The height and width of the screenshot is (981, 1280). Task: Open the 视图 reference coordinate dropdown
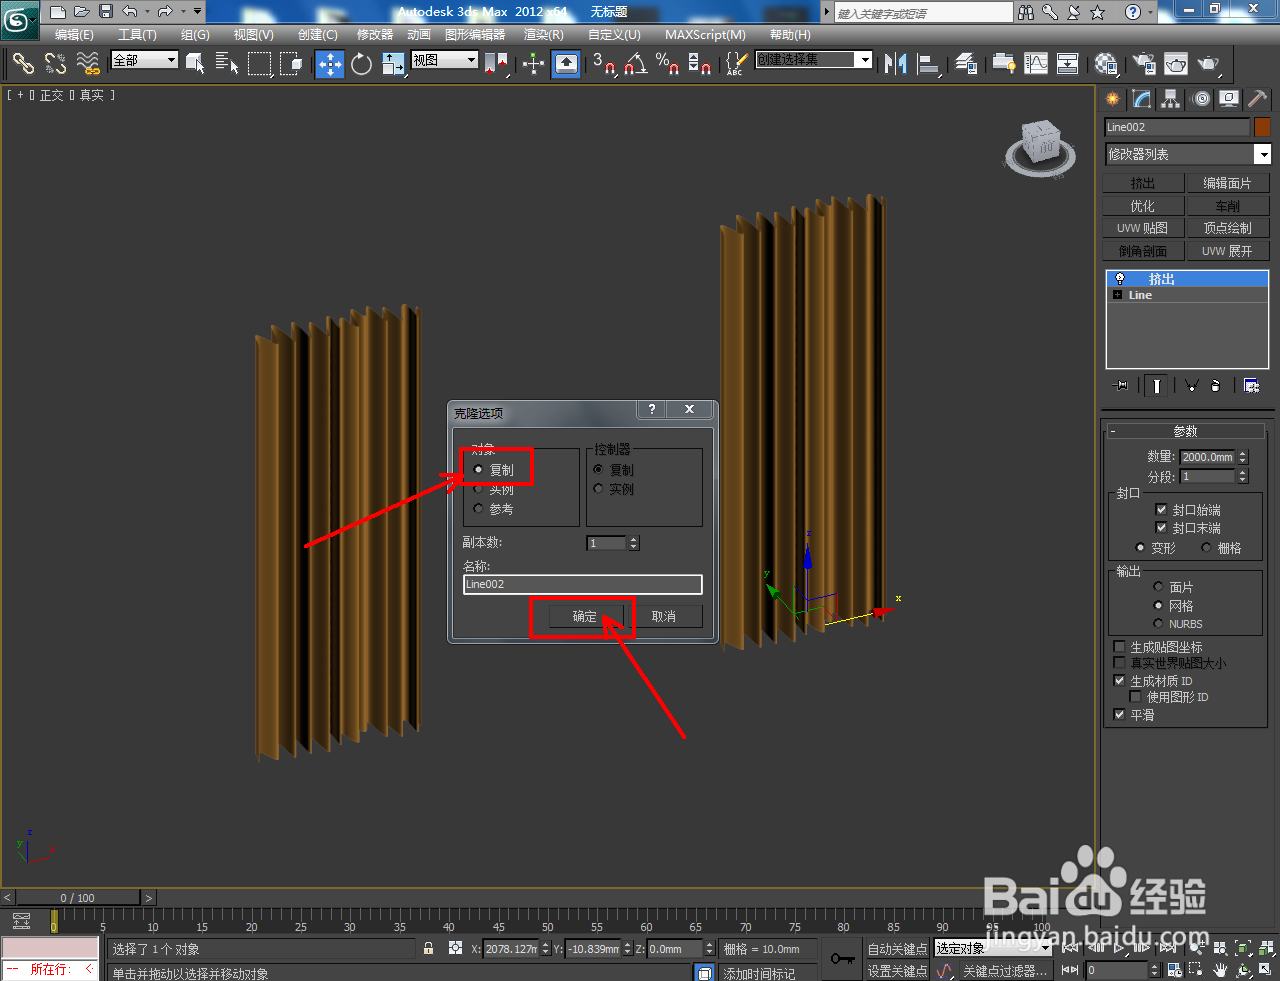coord(445,60)
